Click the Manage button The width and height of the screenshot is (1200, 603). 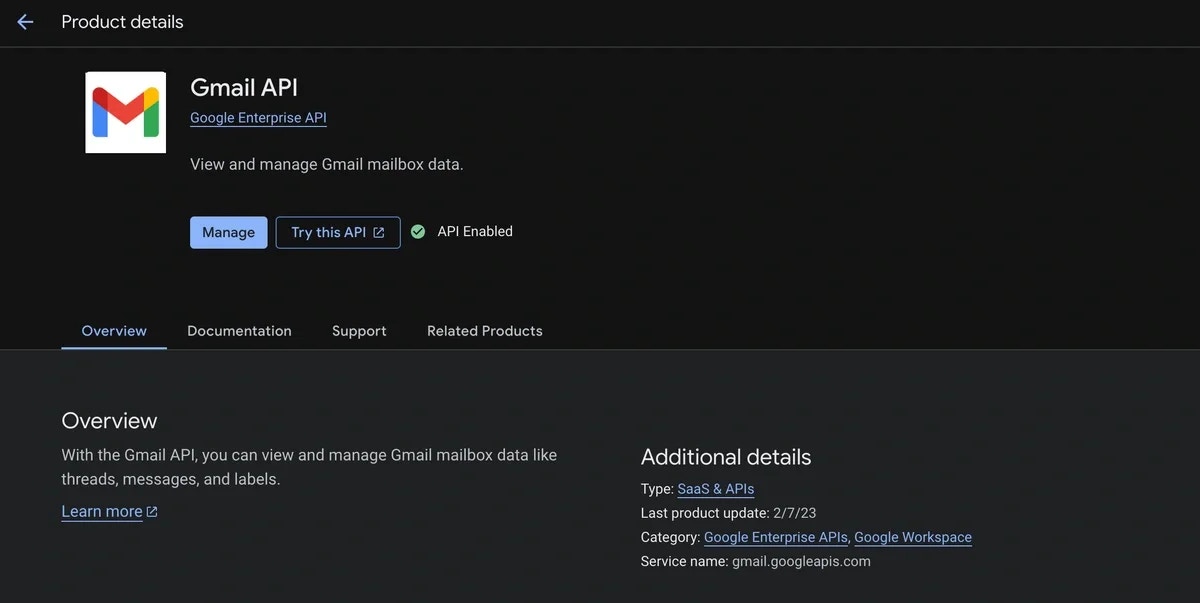point(229,232)
